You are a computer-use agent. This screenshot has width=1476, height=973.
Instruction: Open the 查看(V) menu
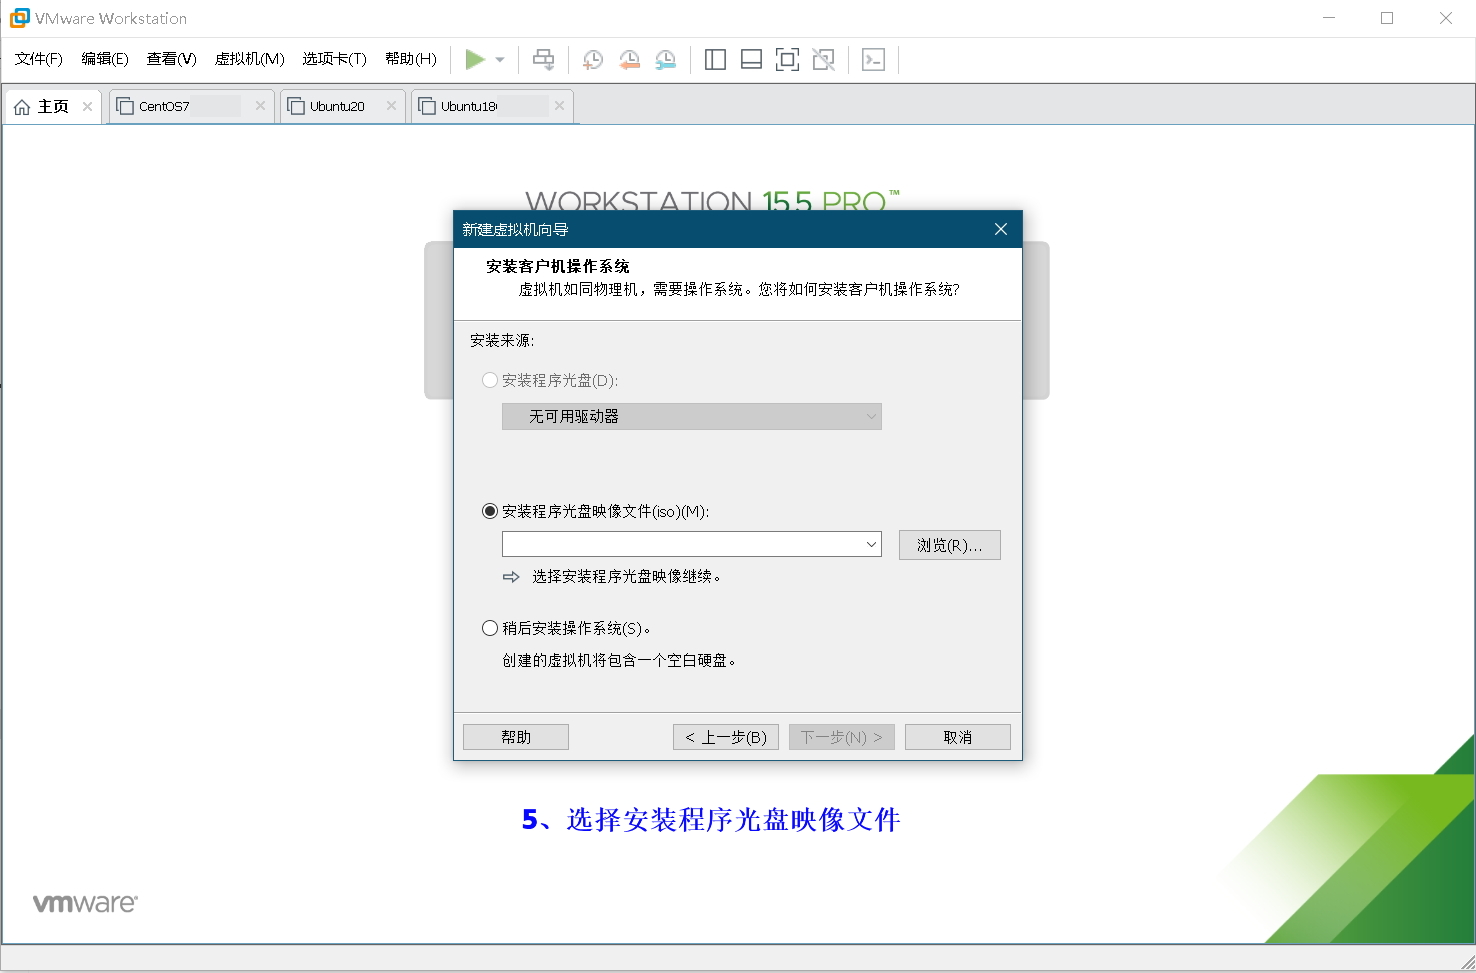pyautogui.click(x=171, y=59)
